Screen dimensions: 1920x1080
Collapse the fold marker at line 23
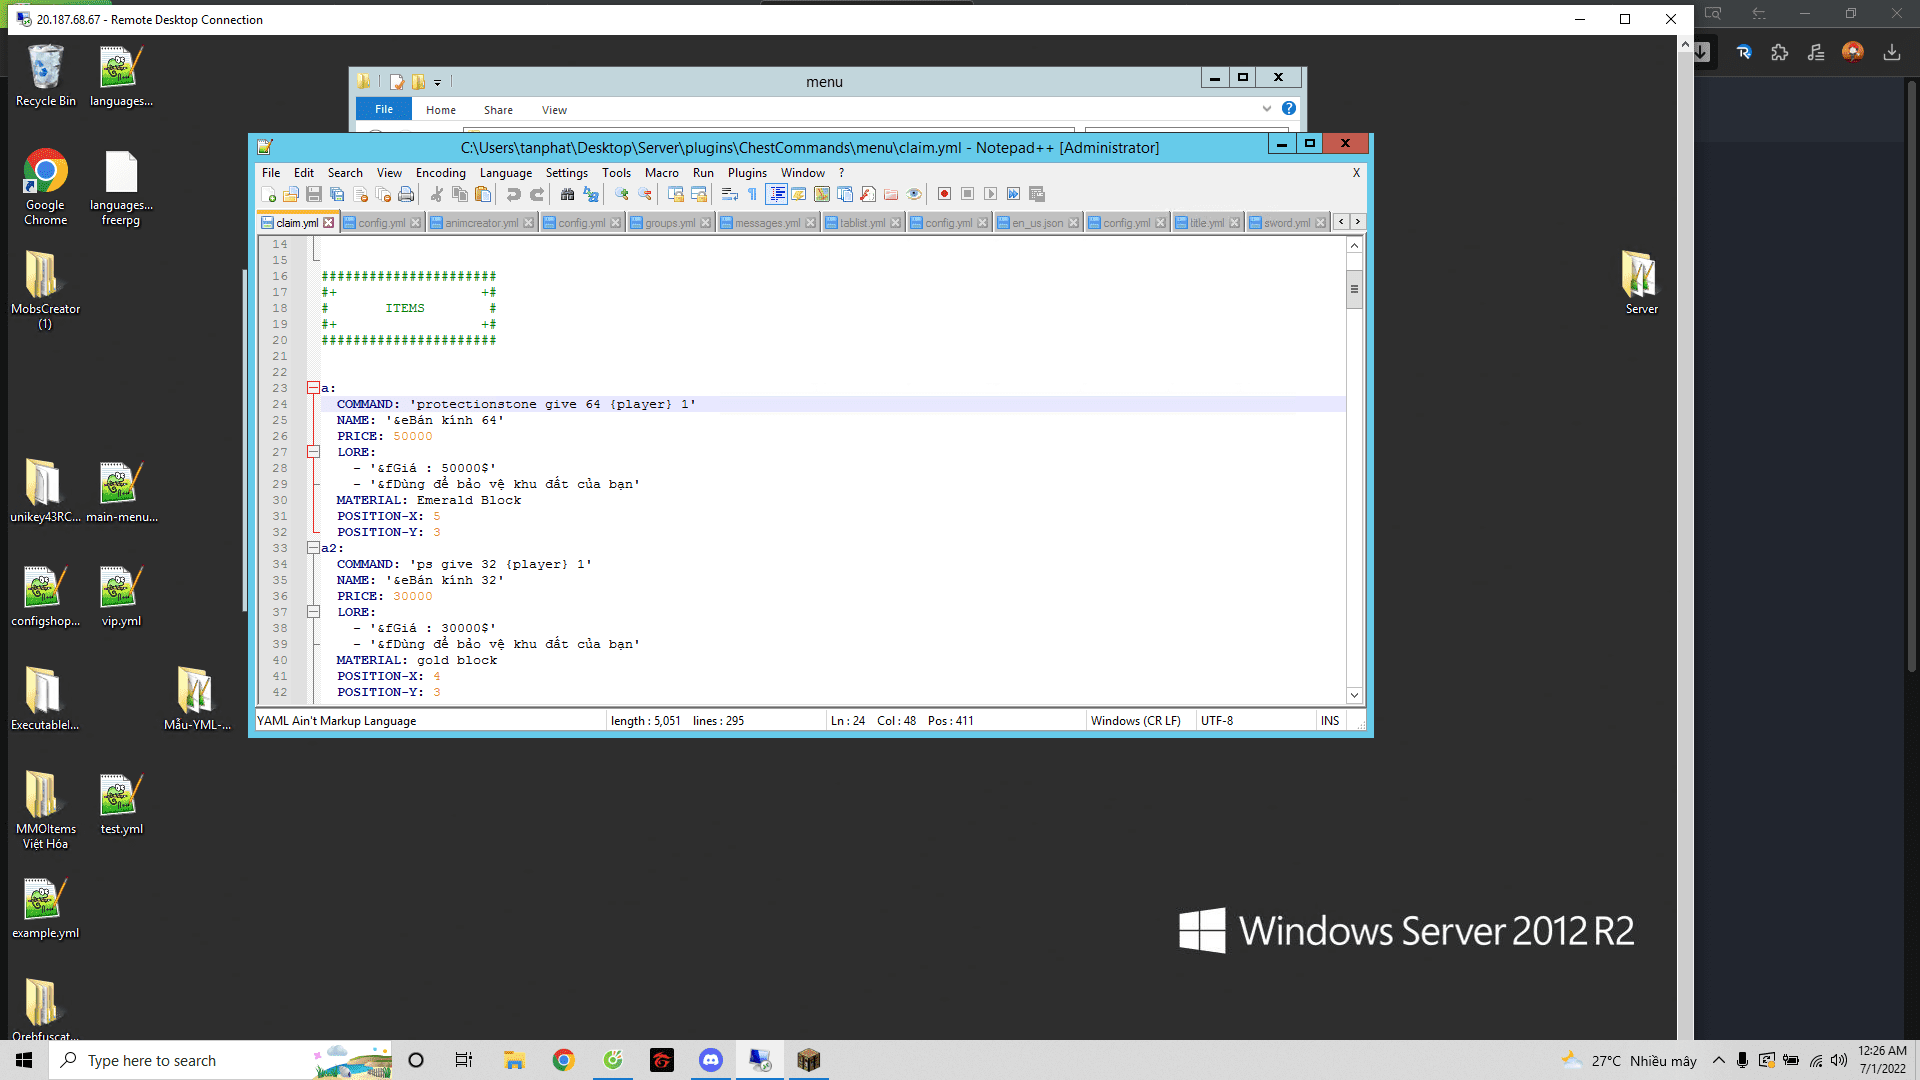coord(313,388)
